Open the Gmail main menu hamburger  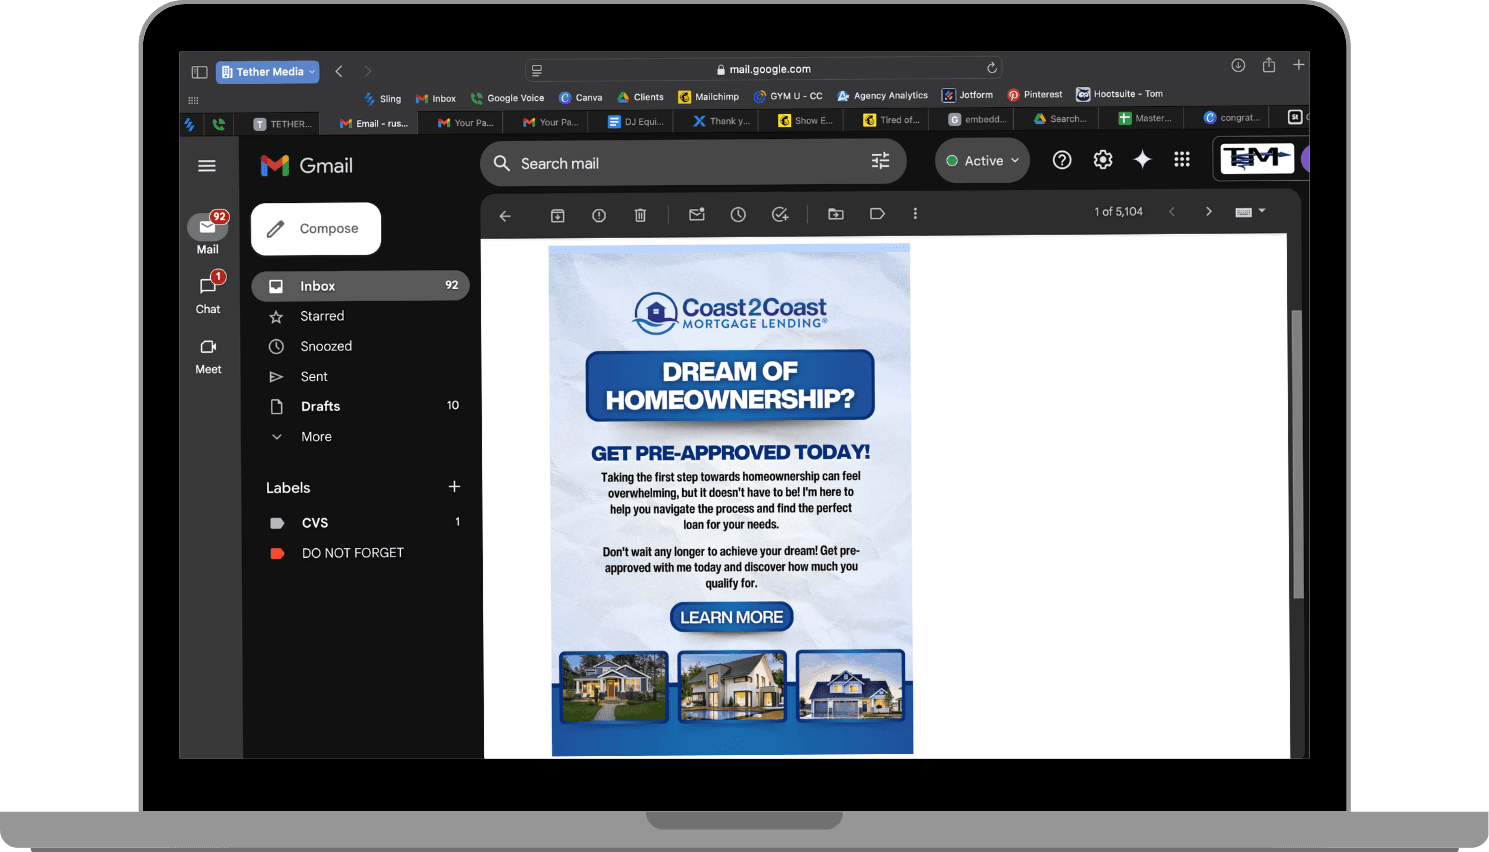pyautogui.click(x=207, y=166)
